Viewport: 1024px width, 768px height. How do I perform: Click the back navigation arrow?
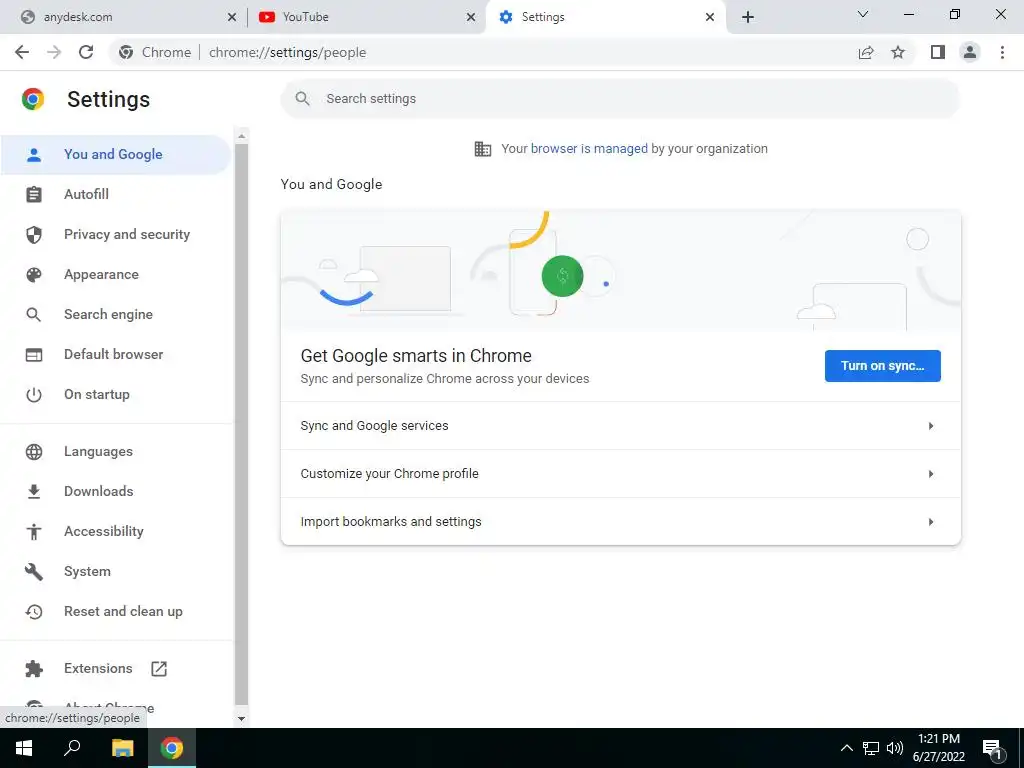[22, 52]
